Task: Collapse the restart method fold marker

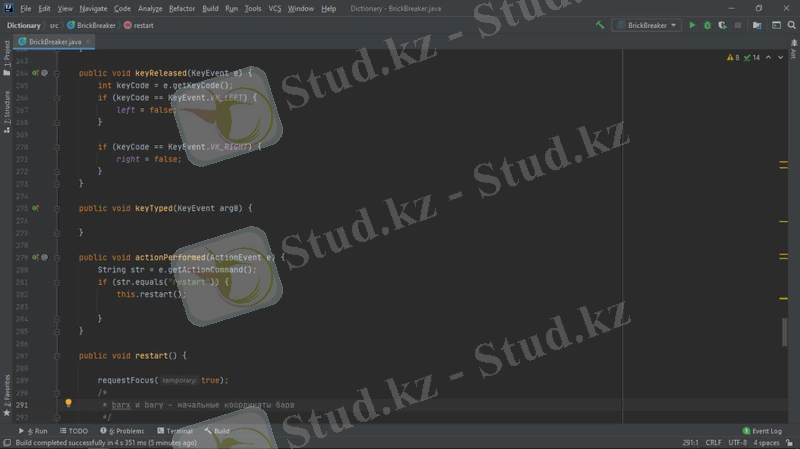Action: tap(57, 356)
